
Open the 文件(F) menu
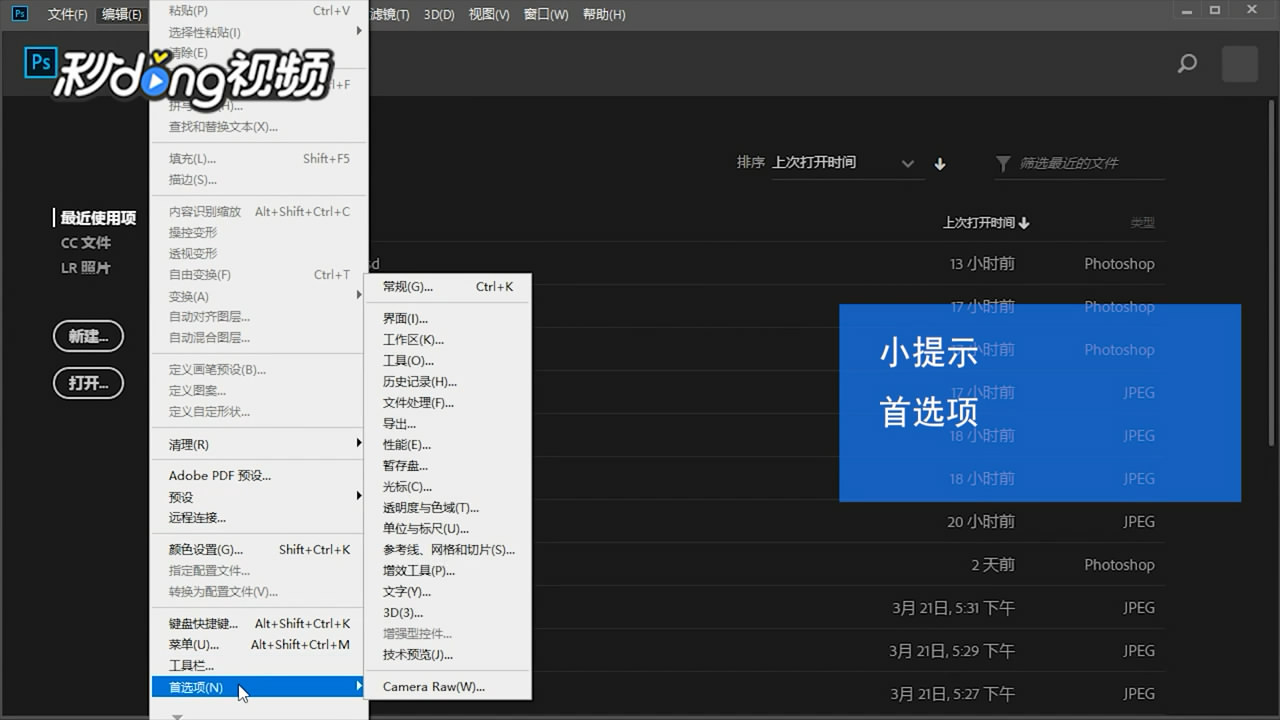point(68,14)
